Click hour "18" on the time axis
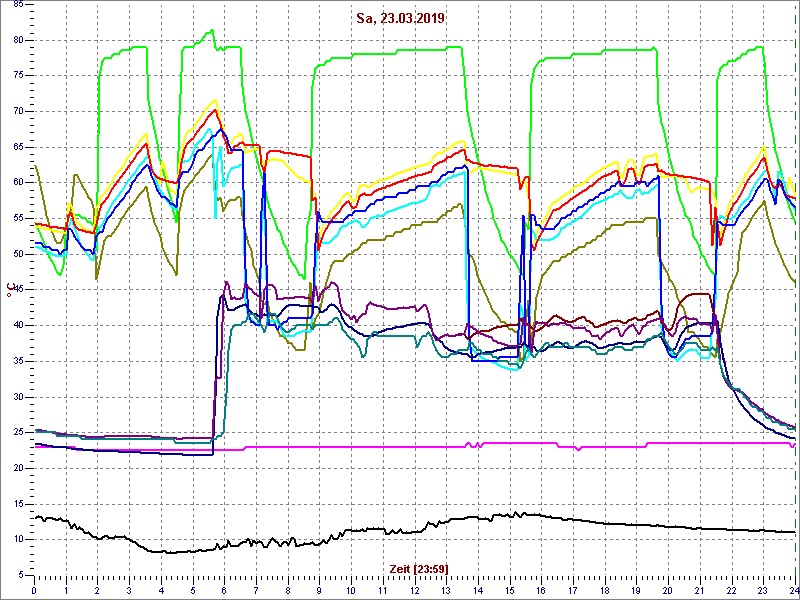Screen dimensions: 800x600 605,588
